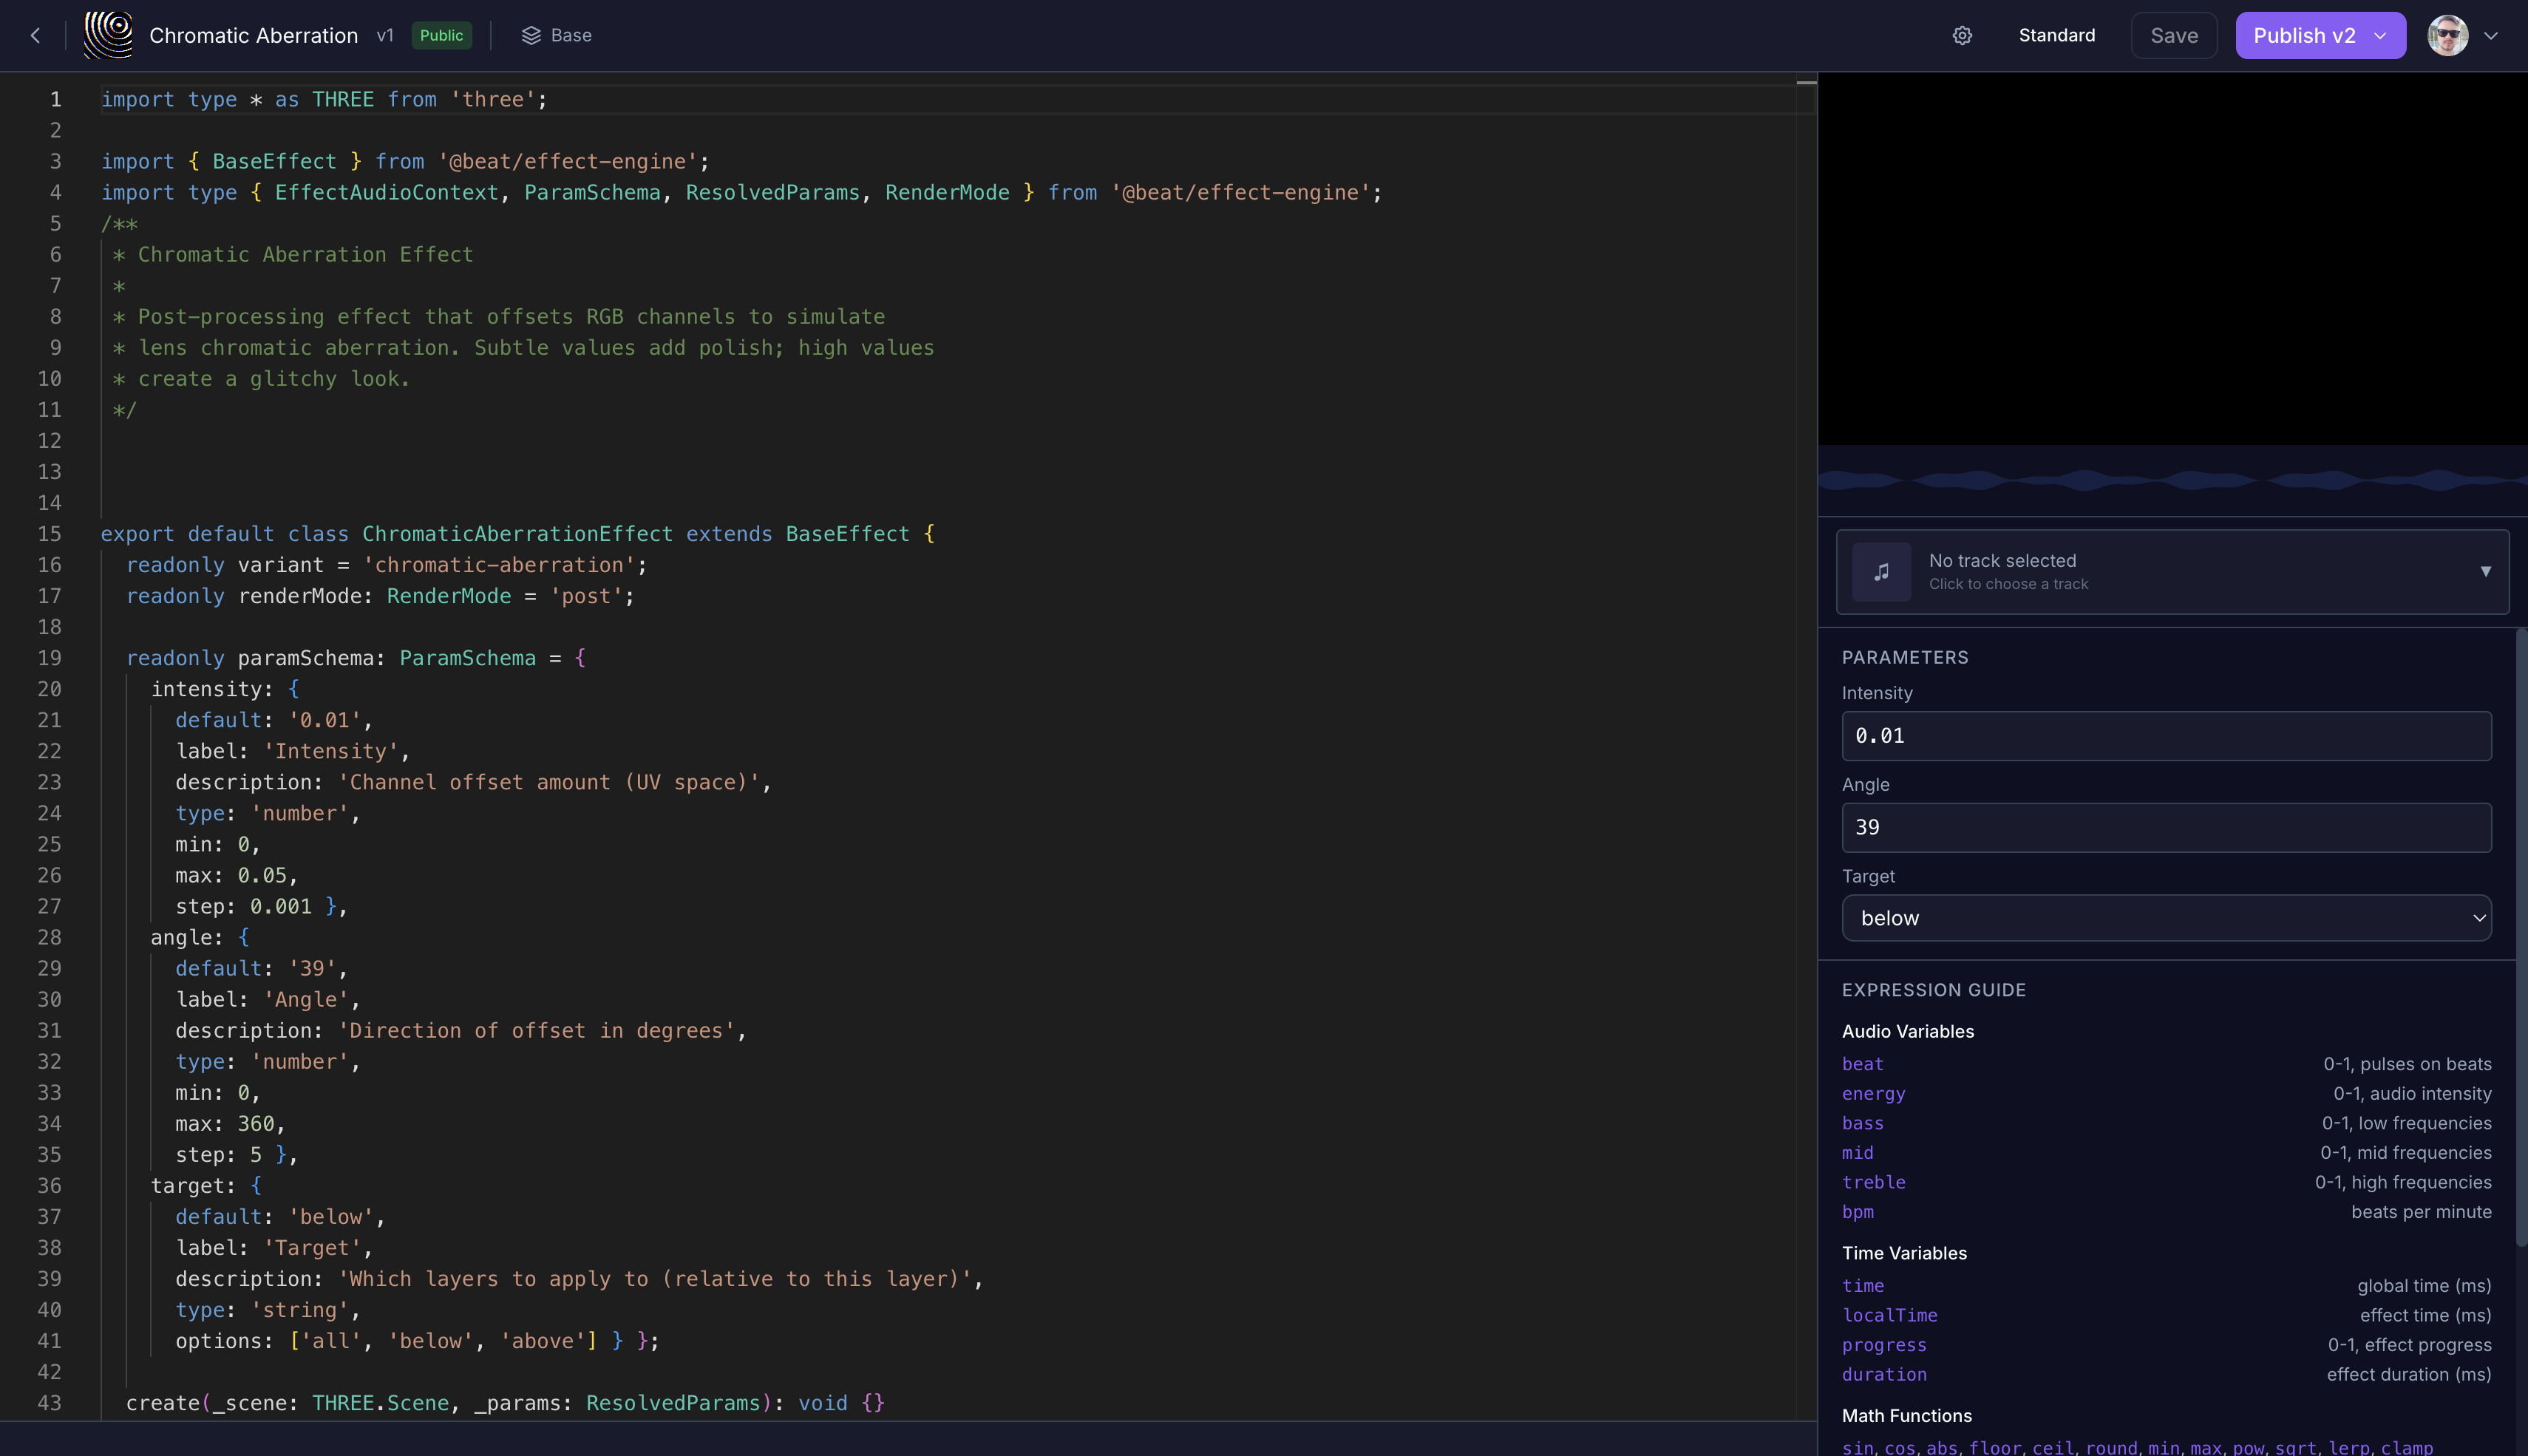Click the back arrow icon in the header
2528x1456 pixels.
tap(36, 35)
